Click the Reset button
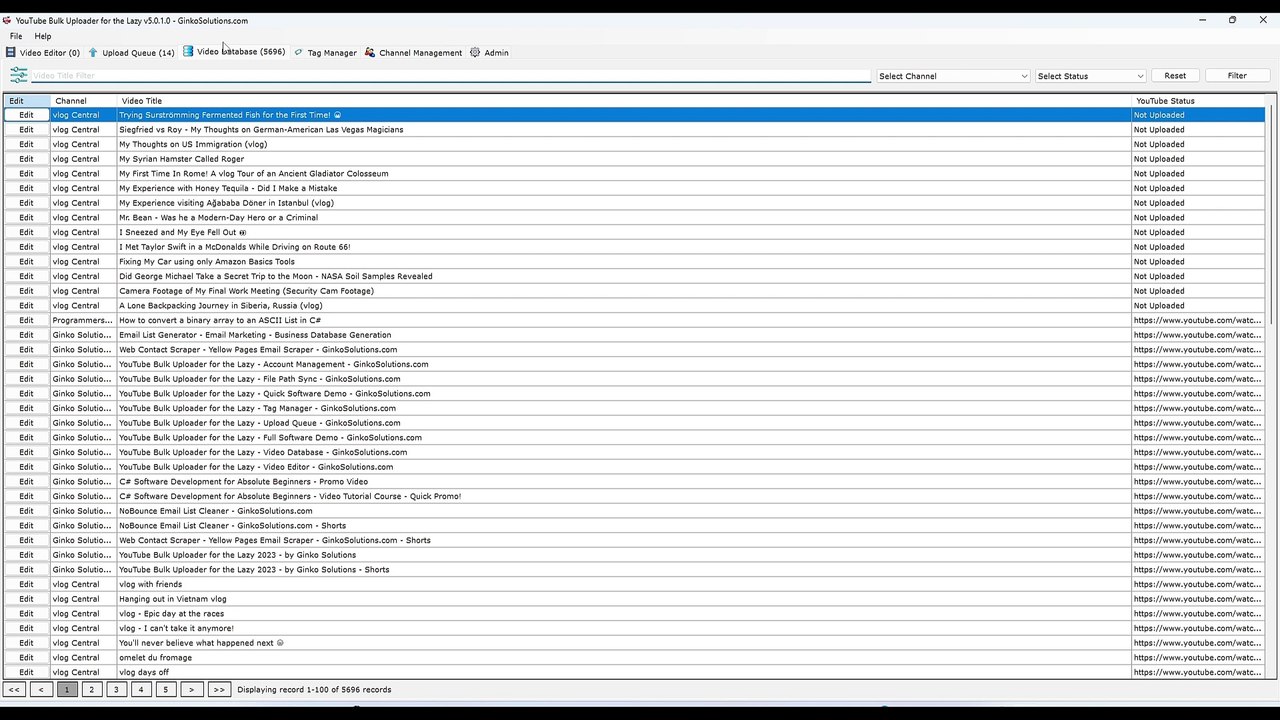 coord(1175,76)
